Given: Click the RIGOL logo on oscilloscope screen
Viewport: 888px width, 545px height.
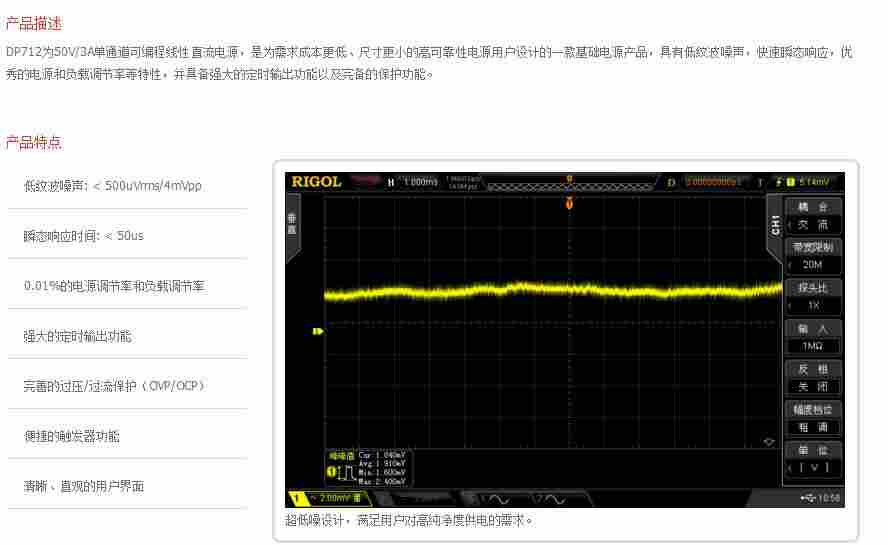Looking at the screenshot, I should (x=316, y=182).
